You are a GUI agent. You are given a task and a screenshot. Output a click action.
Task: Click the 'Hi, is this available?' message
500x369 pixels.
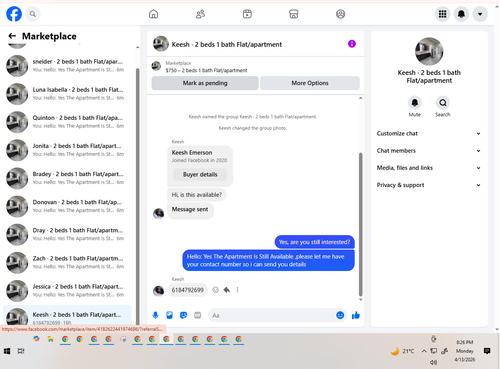197,195
